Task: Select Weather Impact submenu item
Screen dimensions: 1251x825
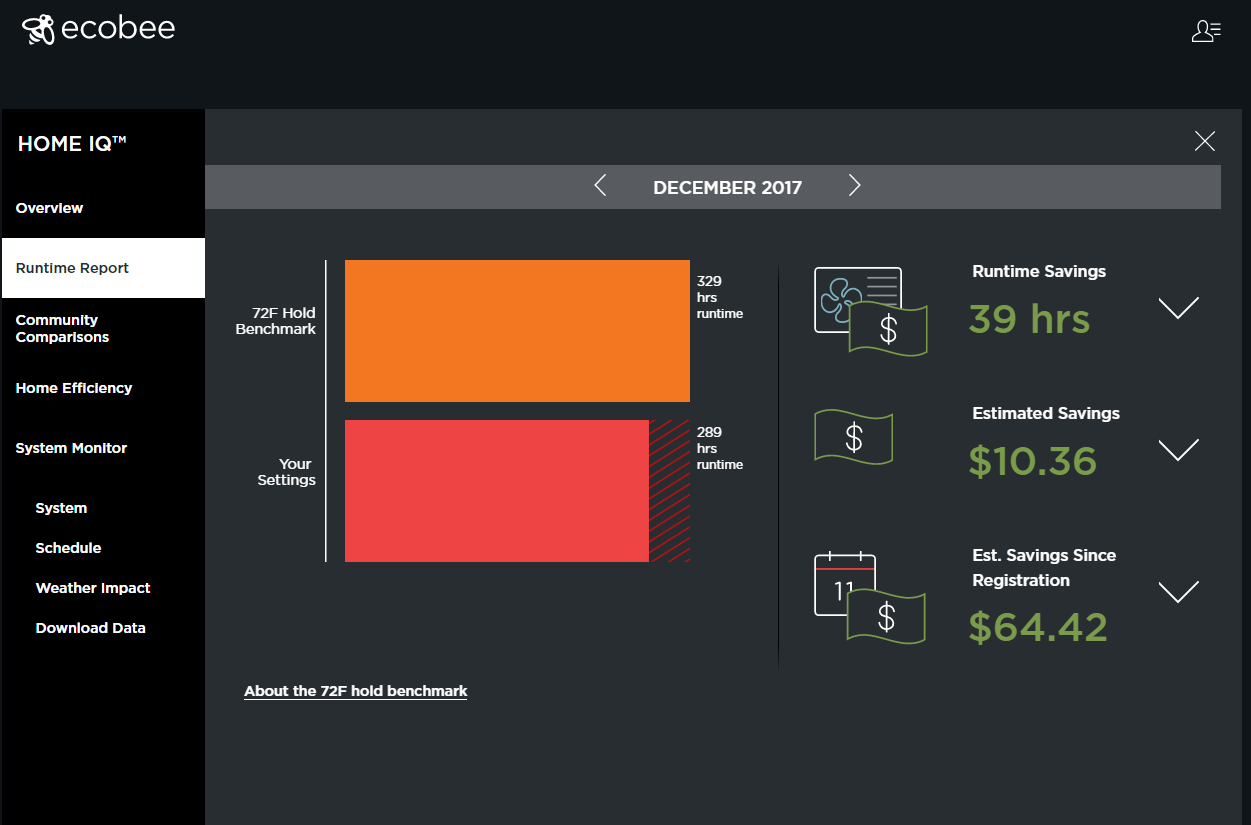Action: [x=93, y=588]
